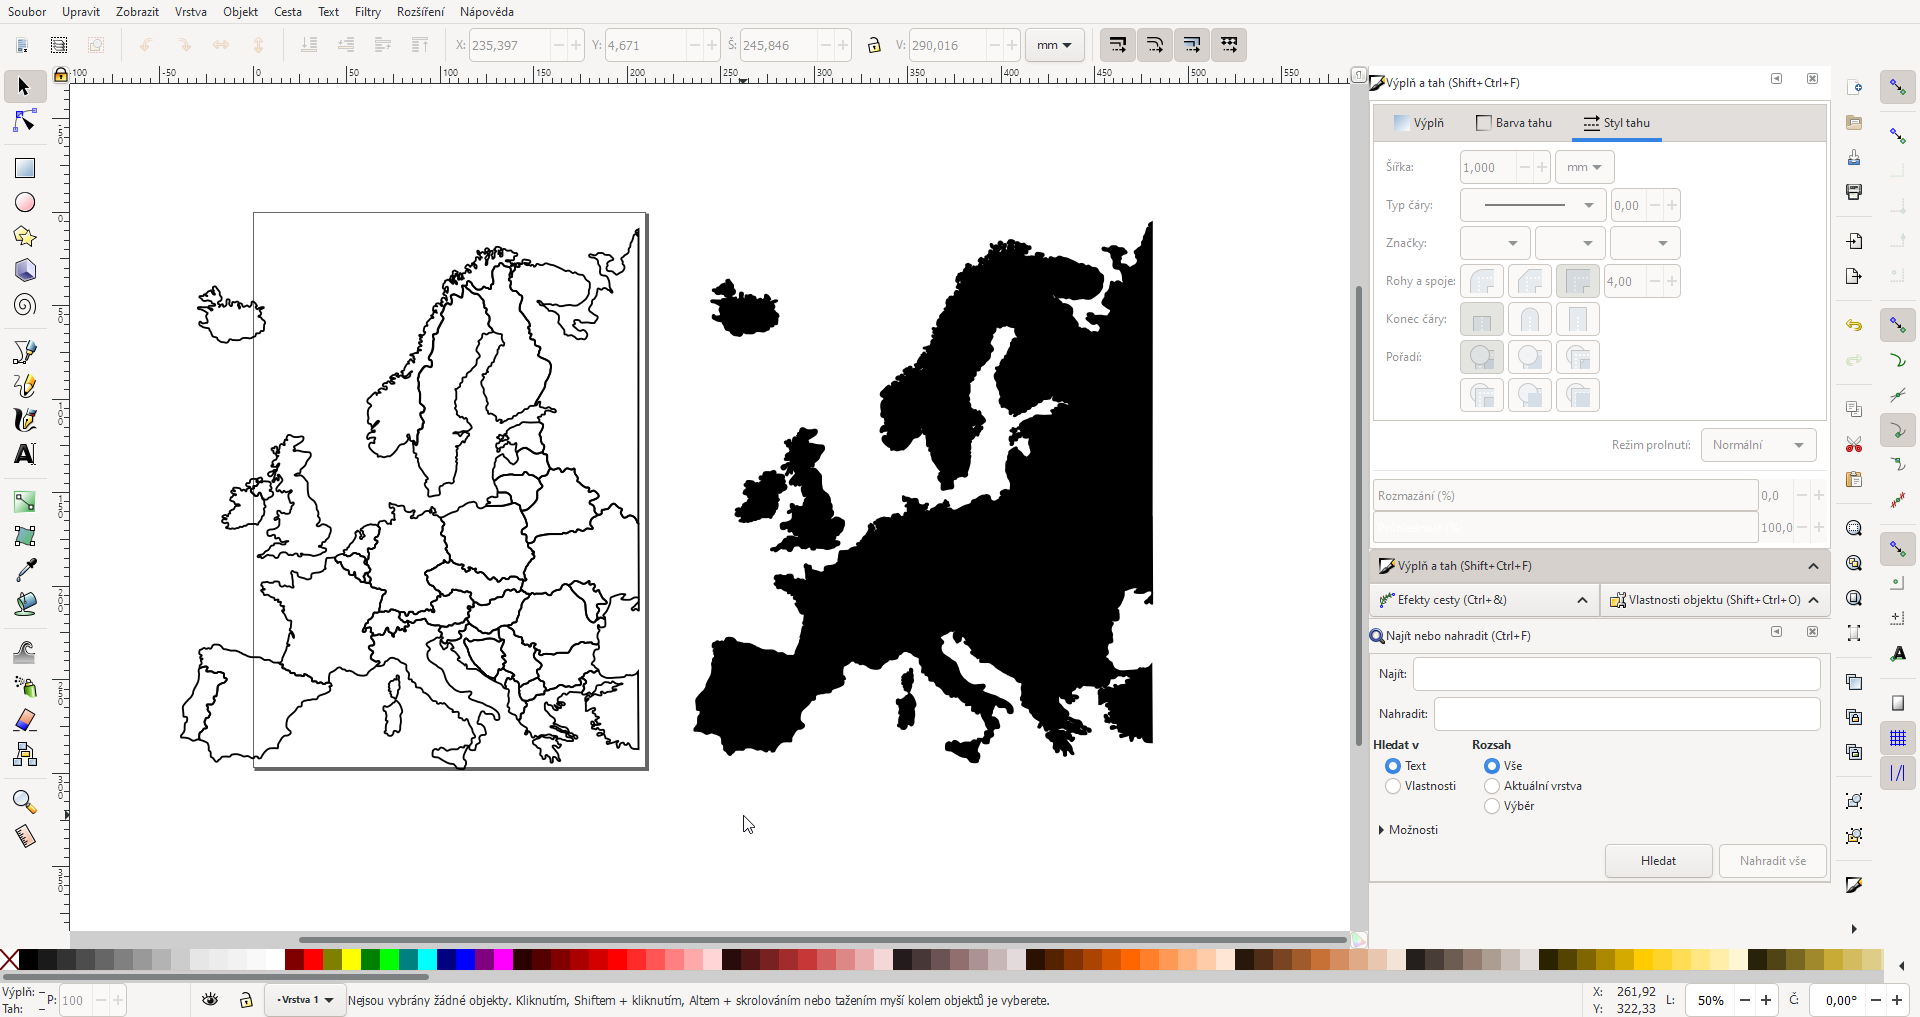
Task: Open the Režim prolnutí Normální dropdown
Action: tap(1757, 445)
